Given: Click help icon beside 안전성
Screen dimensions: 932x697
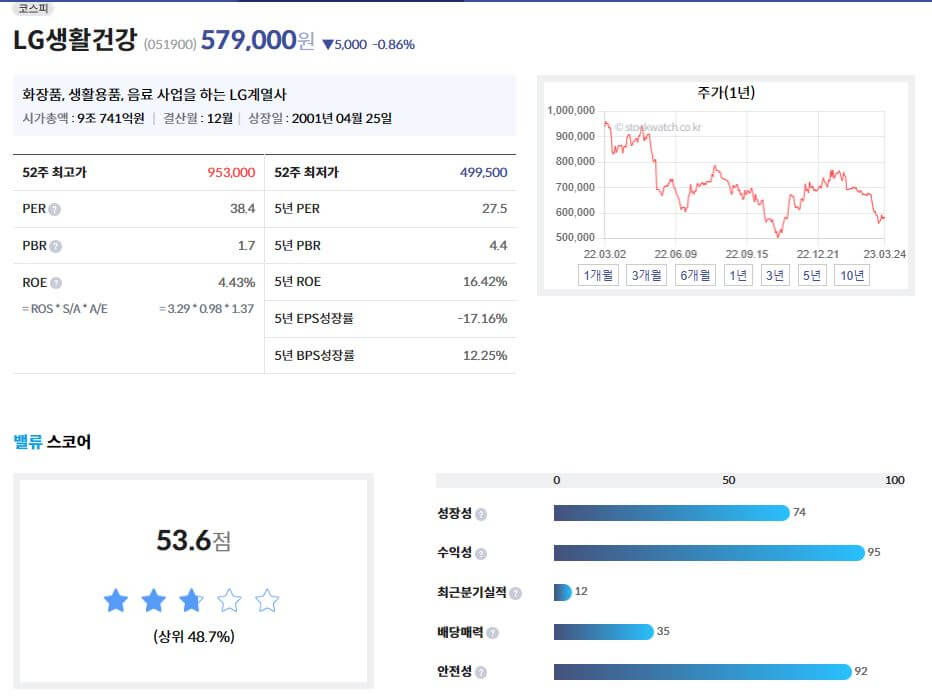Looking at the screenshot, I should [x=481, y=672].
